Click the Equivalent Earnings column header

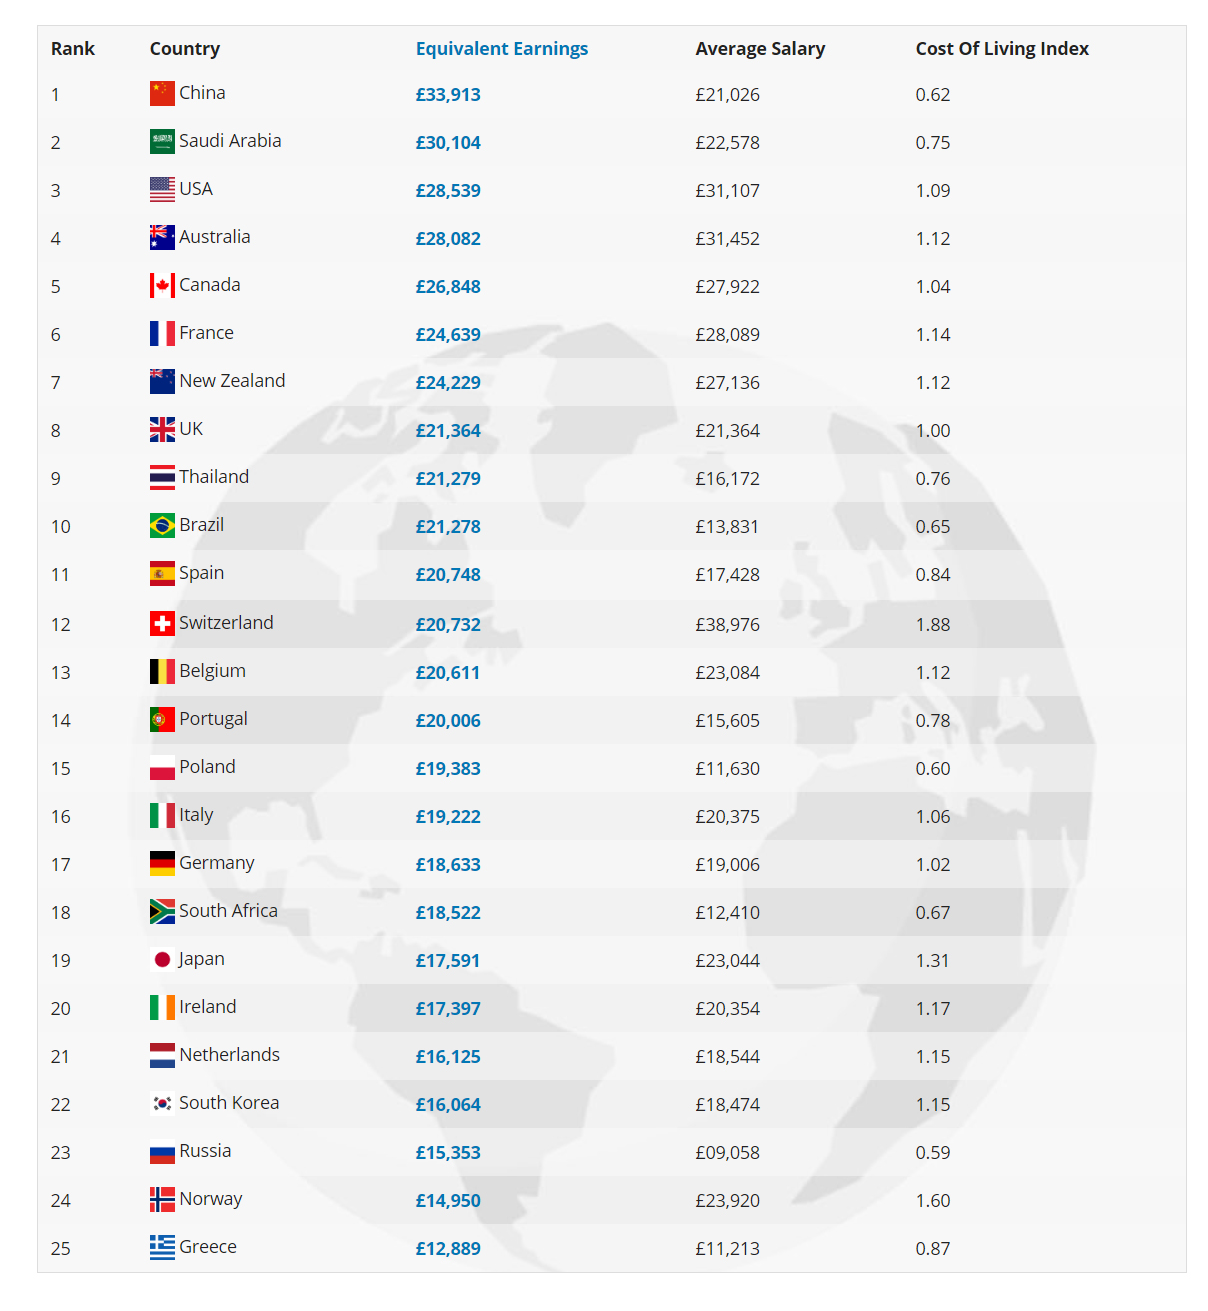(502, 49)
